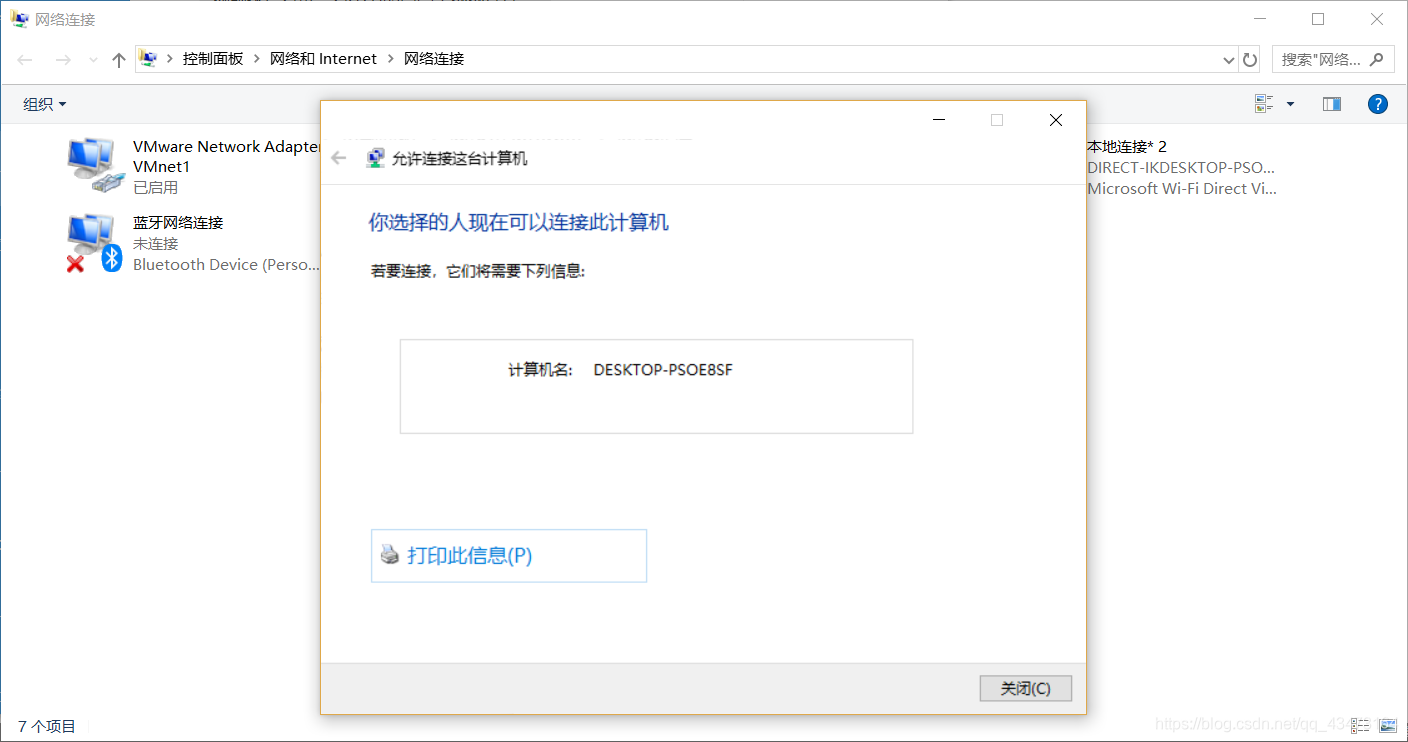Open the 组织 menu
1408x742 pixels.
(x=45, y=104)
